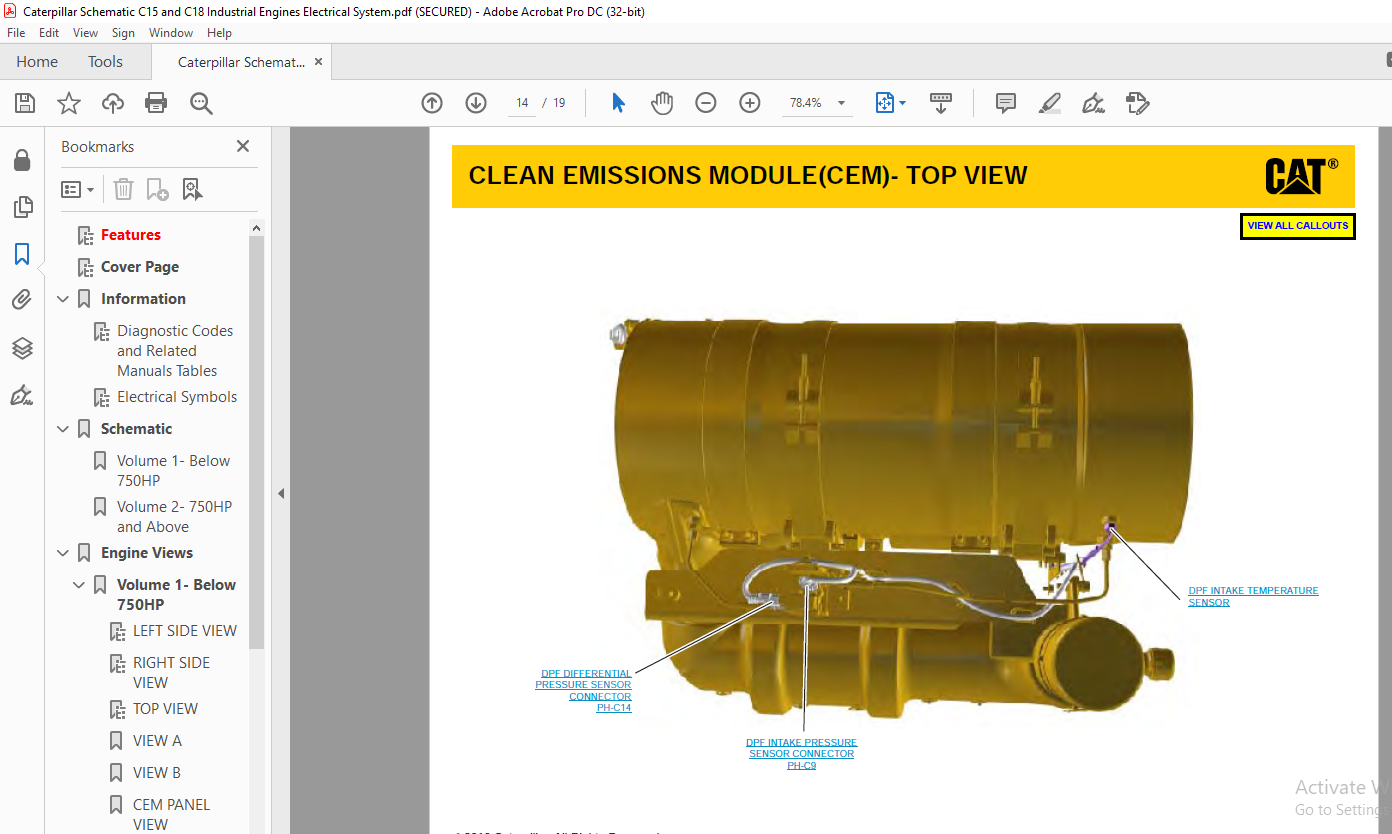Click the page number input field
Image resolution: width=1392 pixels, height=834 pixels.
pos(522,103)
